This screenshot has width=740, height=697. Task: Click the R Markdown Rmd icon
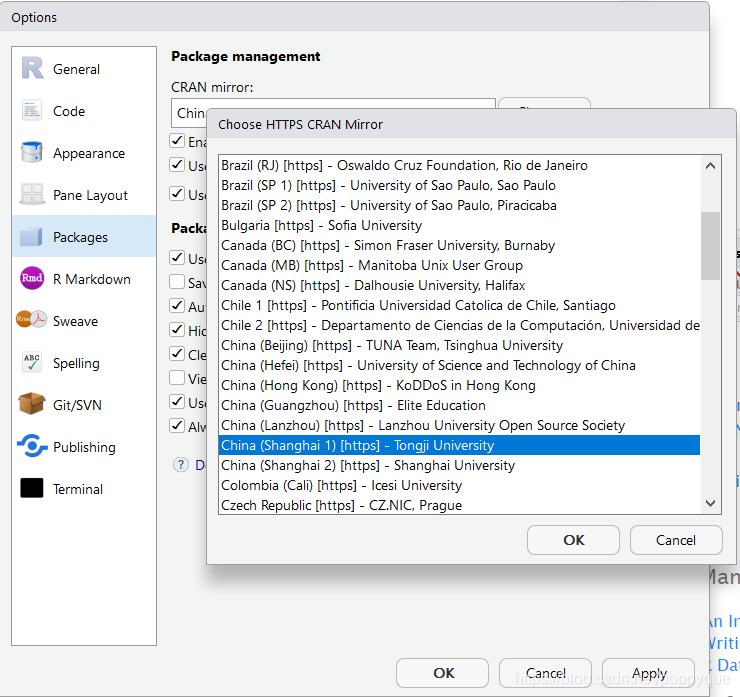pos(32,278)
